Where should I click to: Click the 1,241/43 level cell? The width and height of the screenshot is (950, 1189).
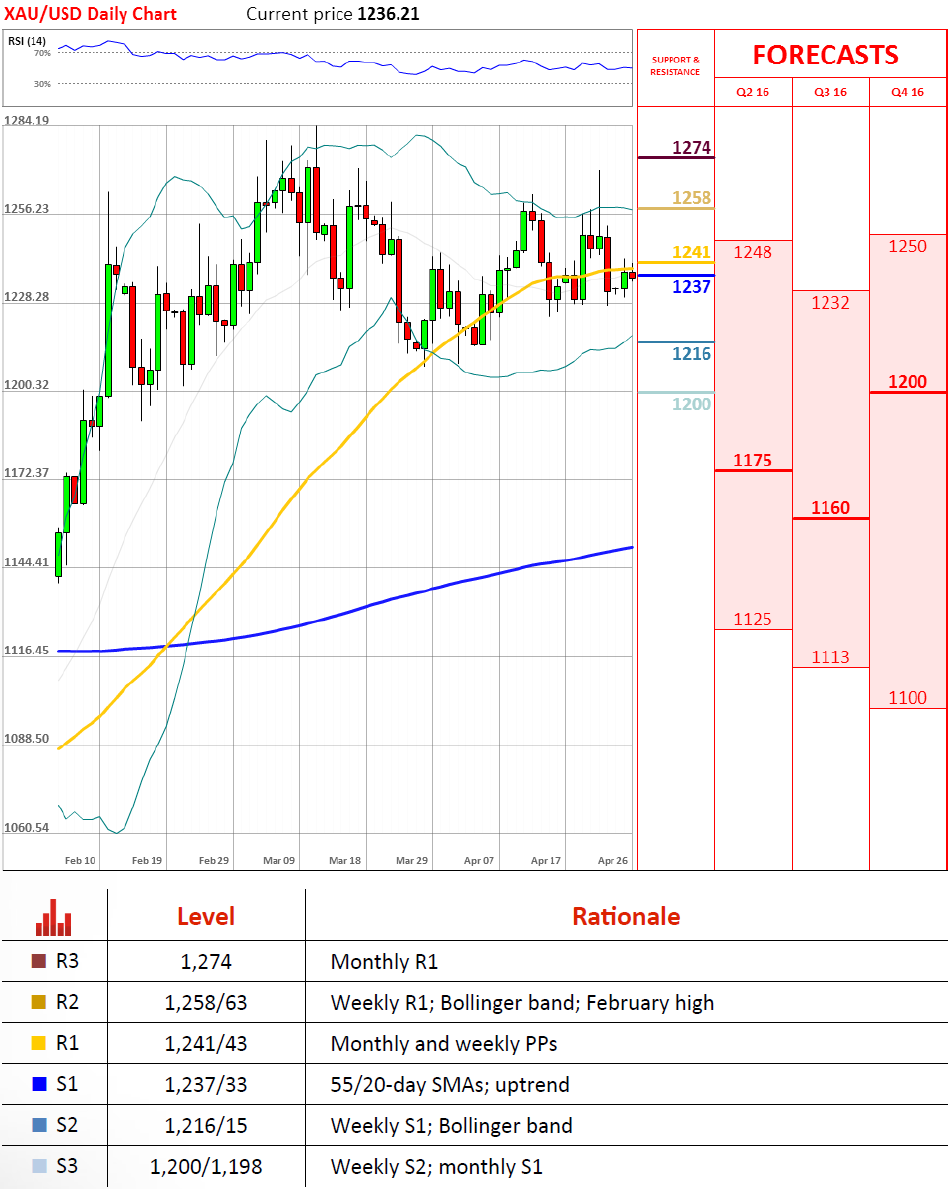(206, 1043)
